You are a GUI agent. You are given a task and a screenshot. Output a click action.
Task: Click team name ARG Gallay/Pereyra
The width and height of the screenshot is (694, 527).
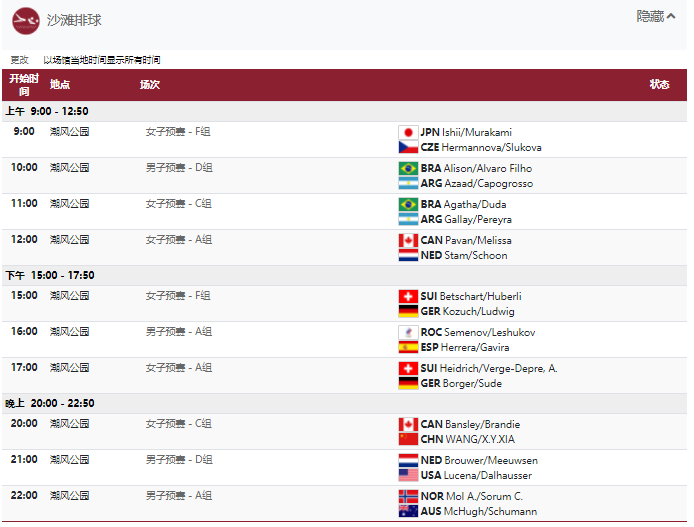click(x=466, y=219)
